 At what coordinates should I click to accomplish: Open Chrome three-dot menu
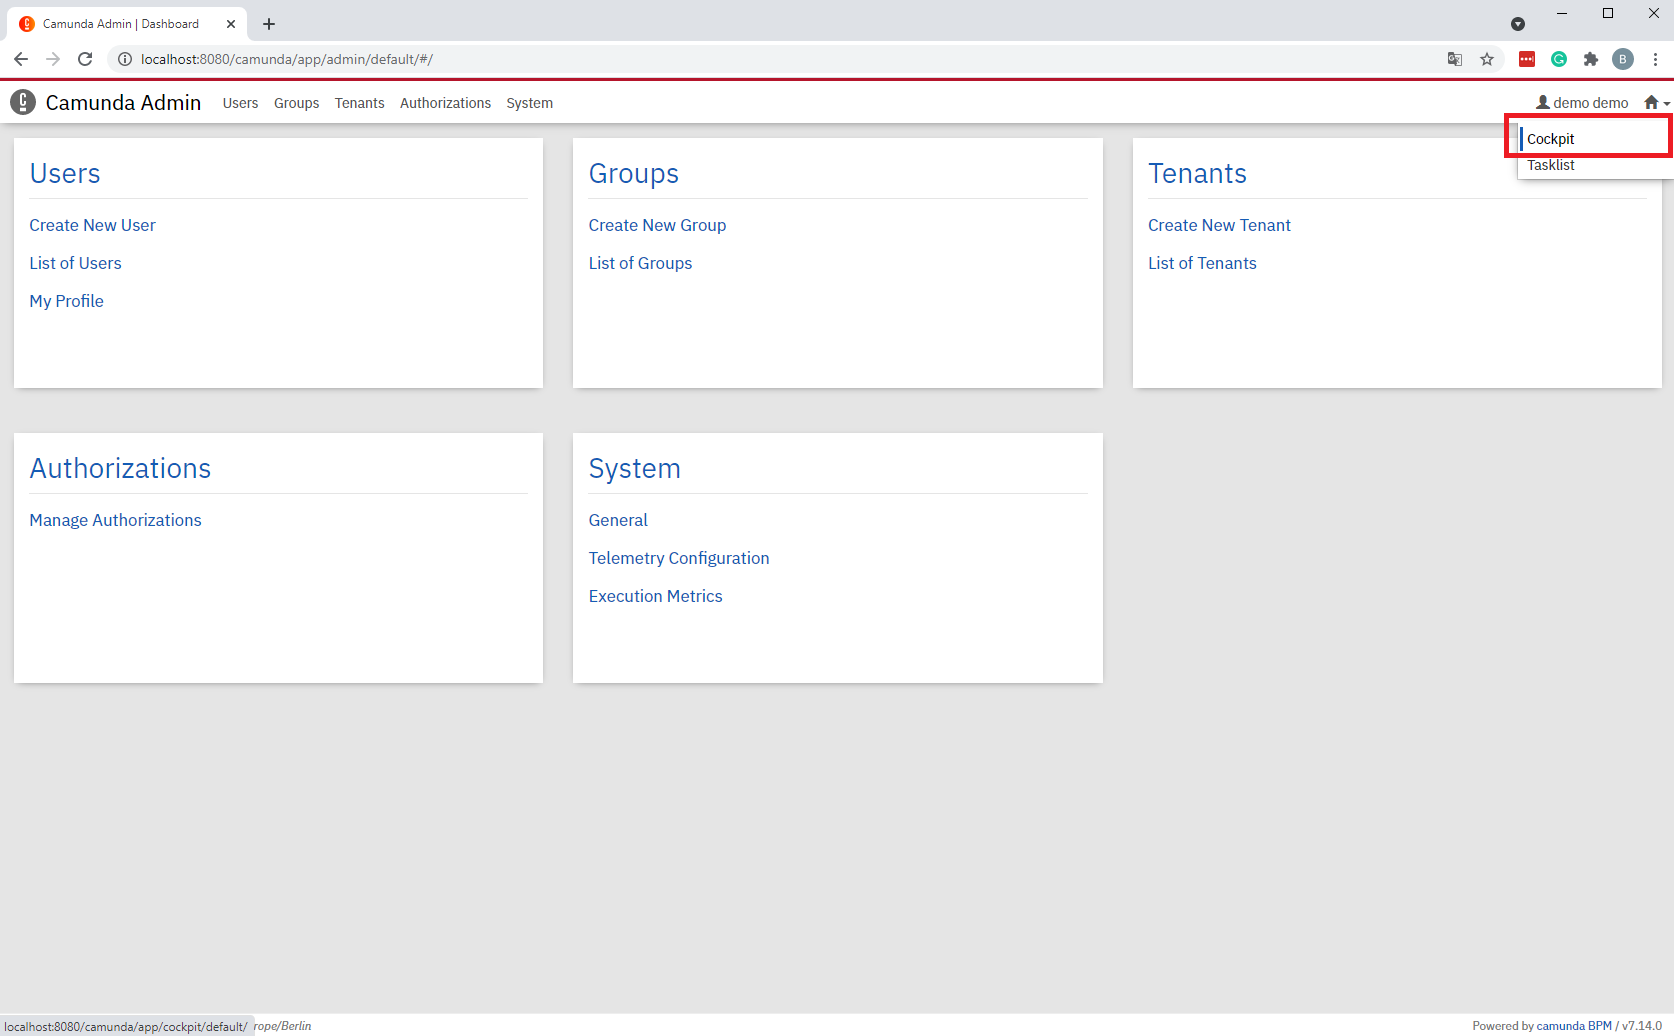coord(1655,59)
